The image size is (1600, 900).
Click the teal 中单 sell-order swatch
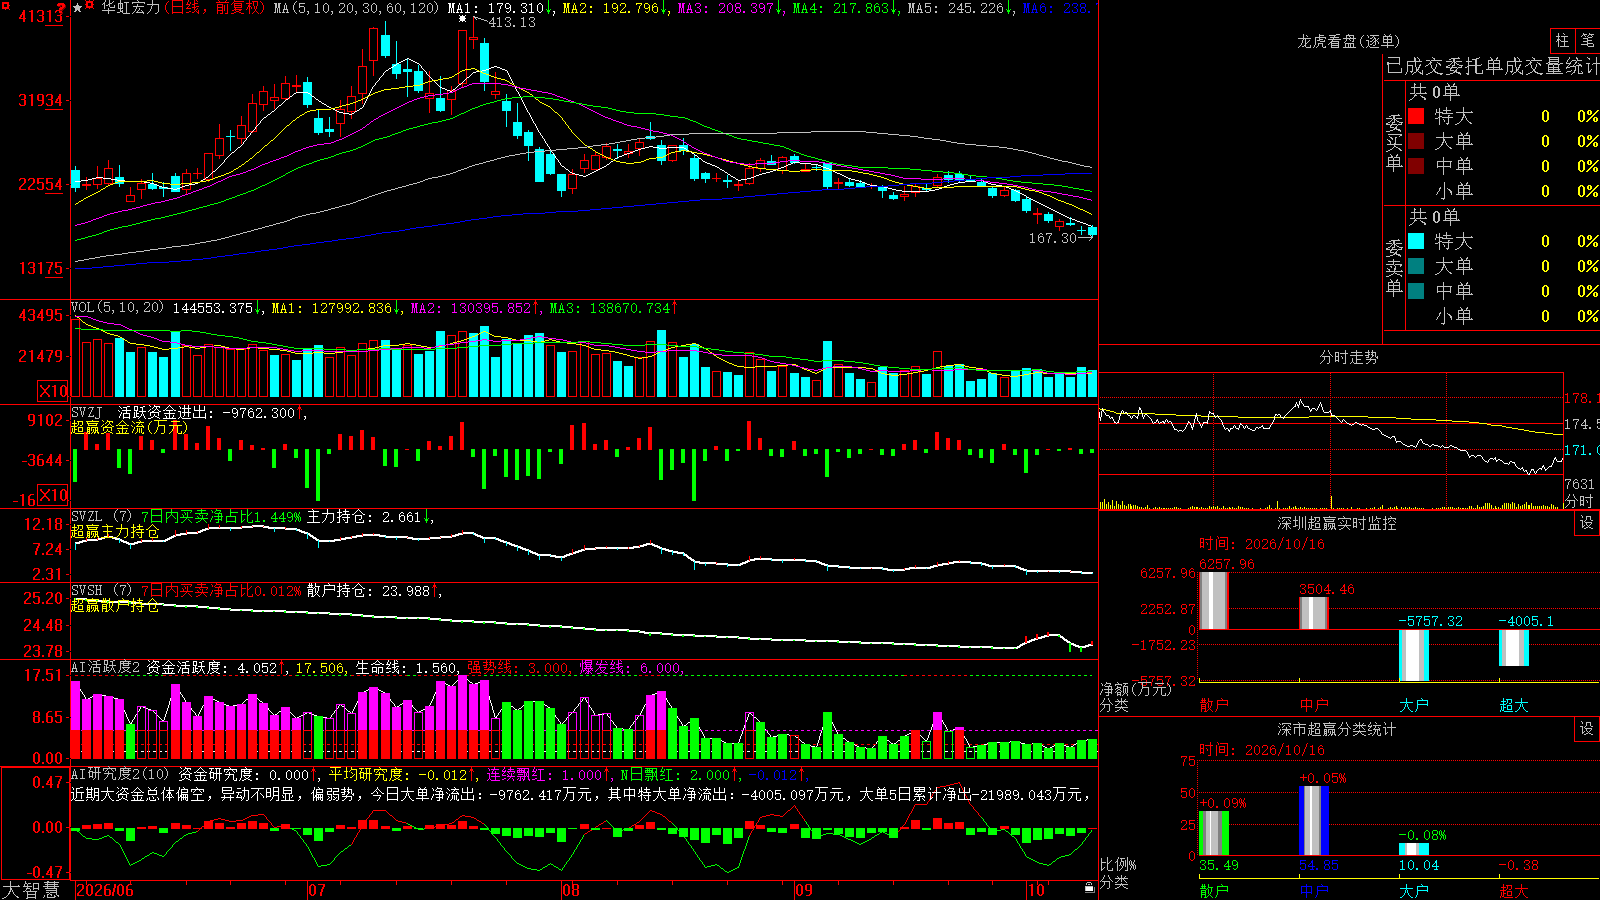(1416, 291)
